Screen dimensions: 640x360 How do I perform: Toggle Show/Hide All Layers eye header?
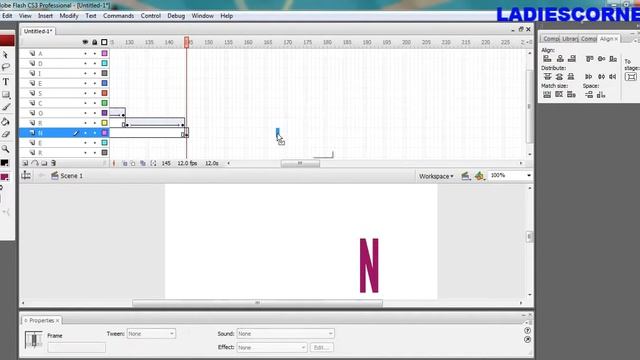tap(85, 42)
